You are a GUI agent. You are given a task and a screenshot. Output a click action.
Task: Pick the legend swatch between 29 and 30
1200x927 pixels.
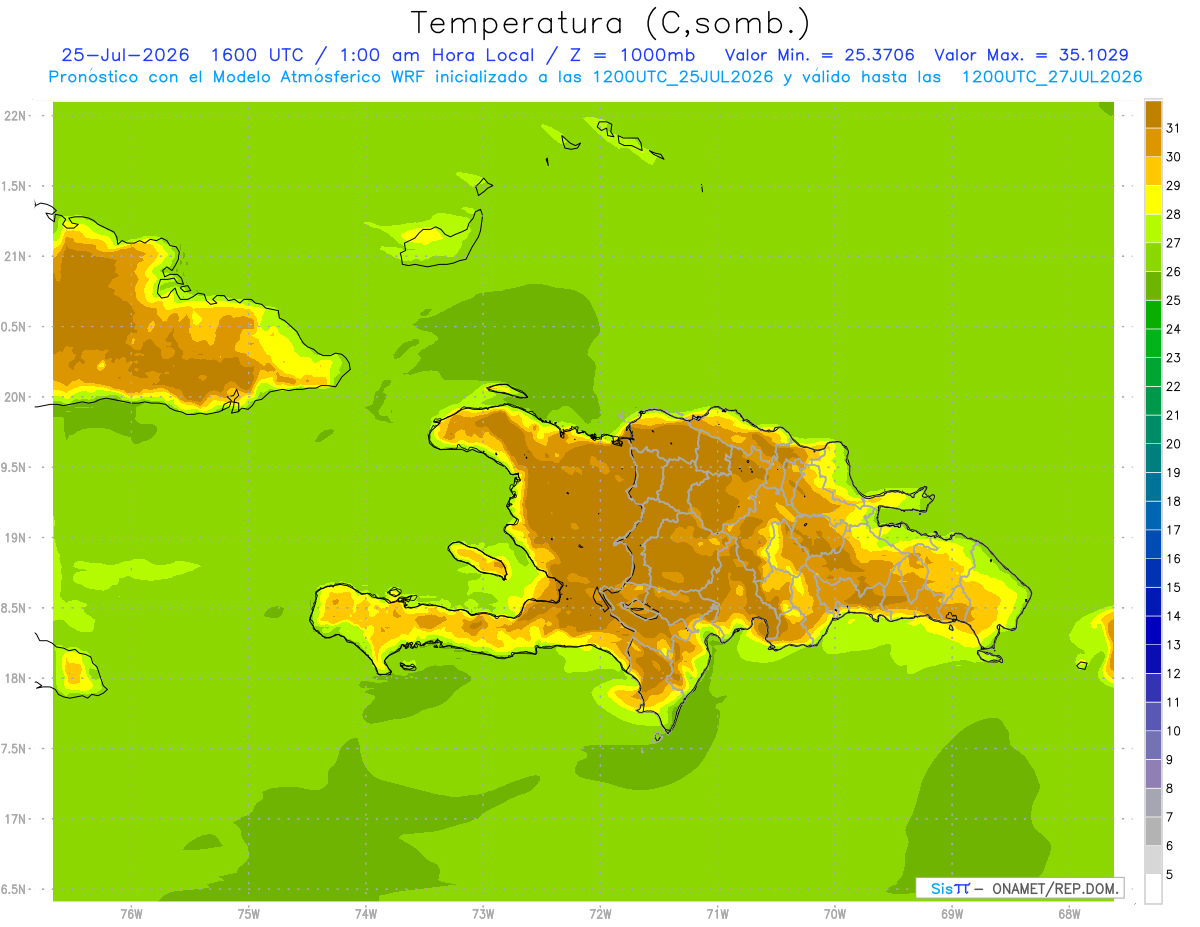1153,171
